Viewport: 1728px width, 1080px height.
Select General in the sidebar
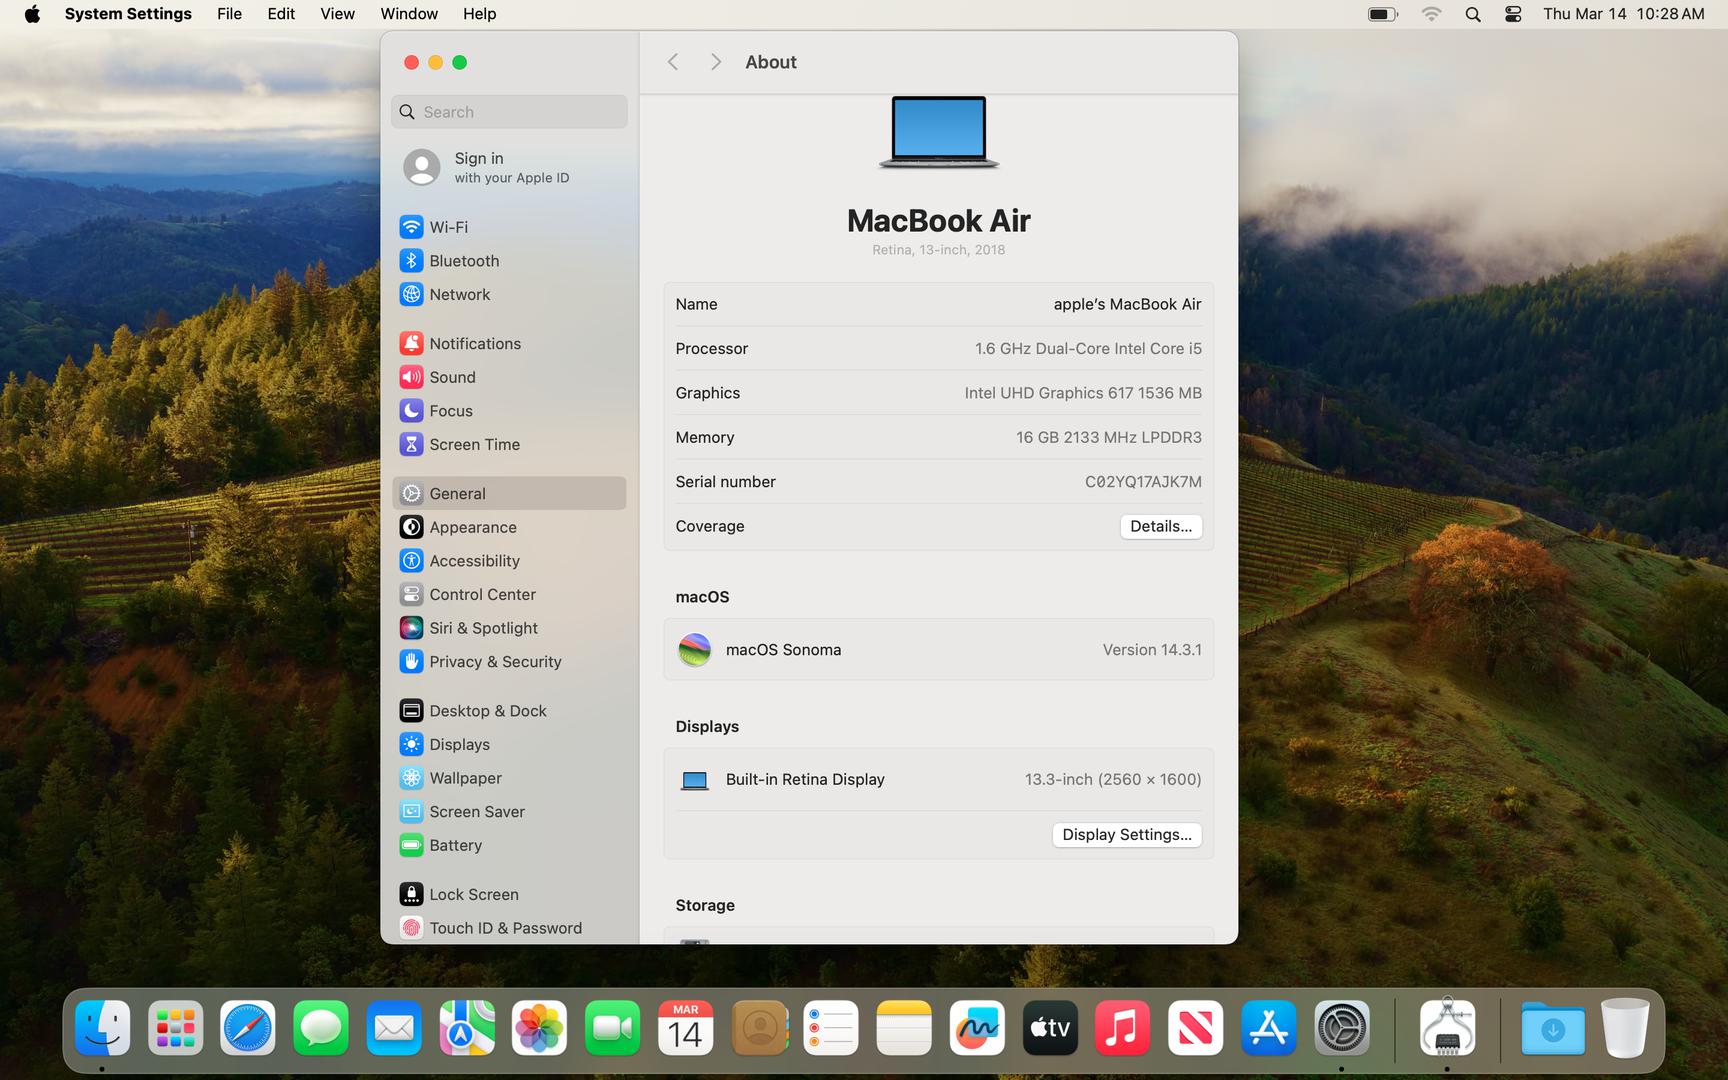[509, 493]
